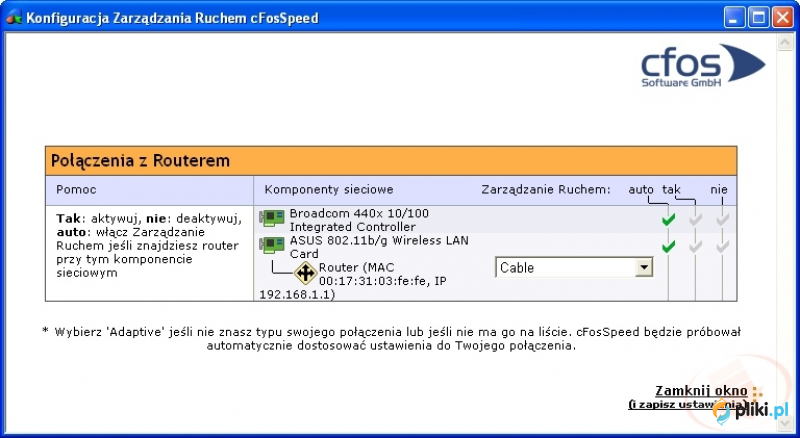Click 'Komponenty sieciowe' column header
The image size is (800, 438).
tap(329, 189)
